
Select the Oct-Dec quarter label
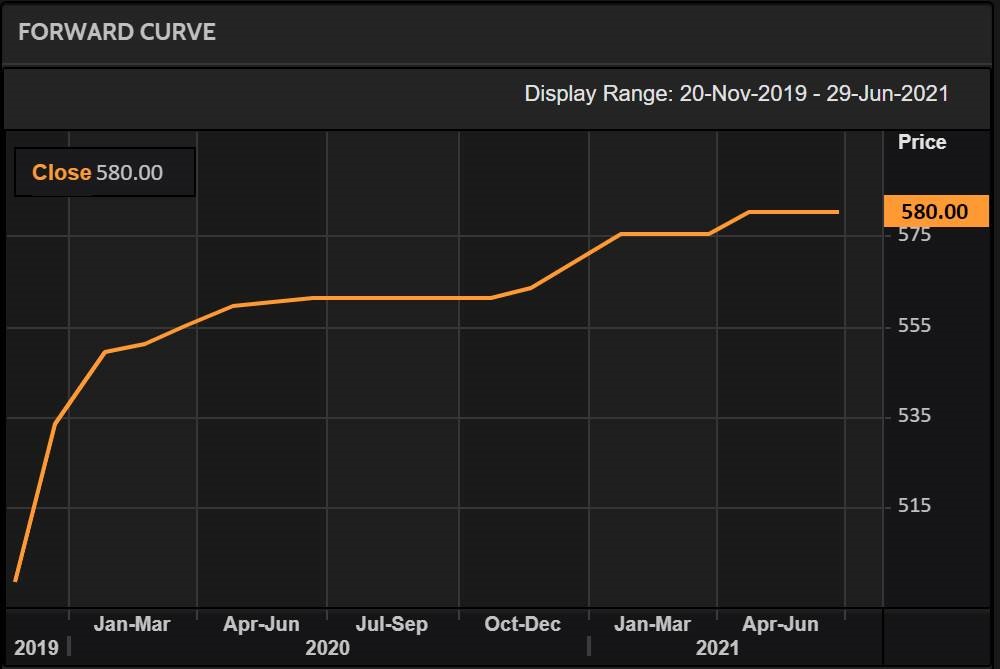click(522, 624)
